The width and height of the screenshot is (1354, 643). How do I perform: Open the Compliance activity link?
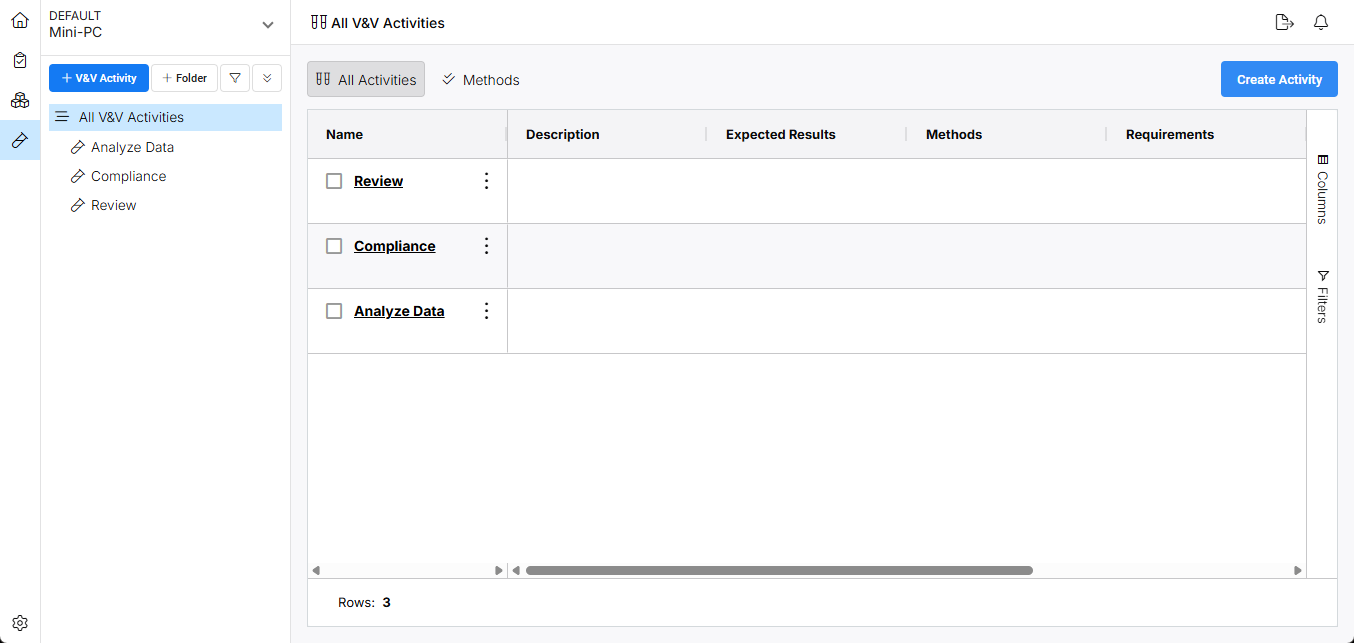click(395, 246)
